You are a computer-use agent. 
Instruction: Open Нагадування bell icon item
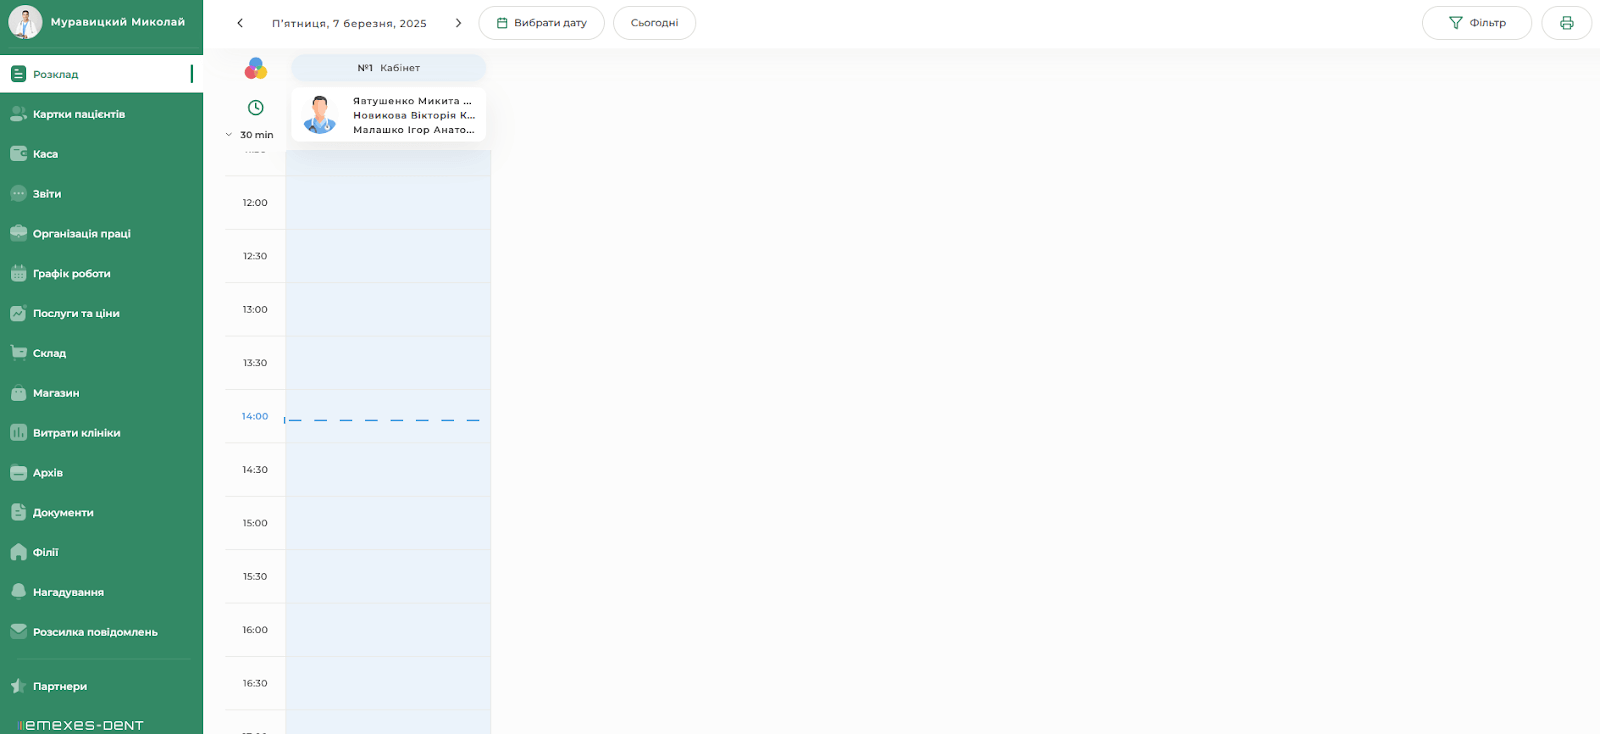pos(18,592)
